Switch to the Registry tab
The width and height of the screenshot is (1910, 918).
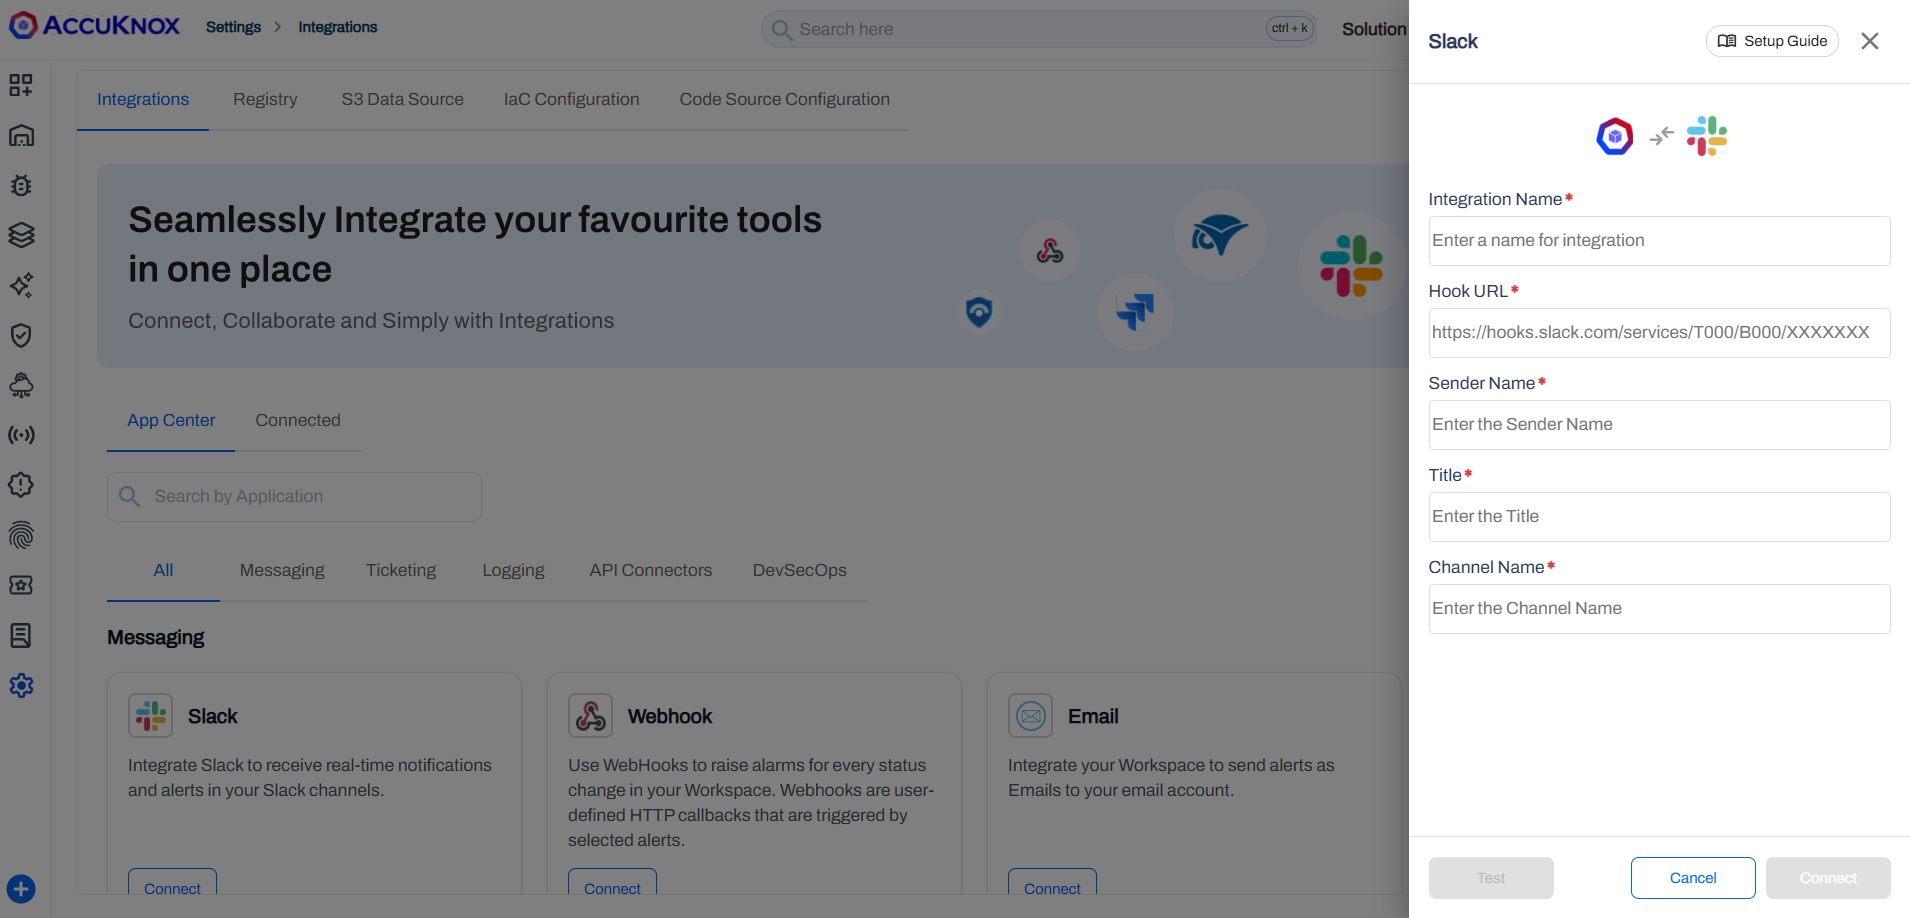(265, 99)
